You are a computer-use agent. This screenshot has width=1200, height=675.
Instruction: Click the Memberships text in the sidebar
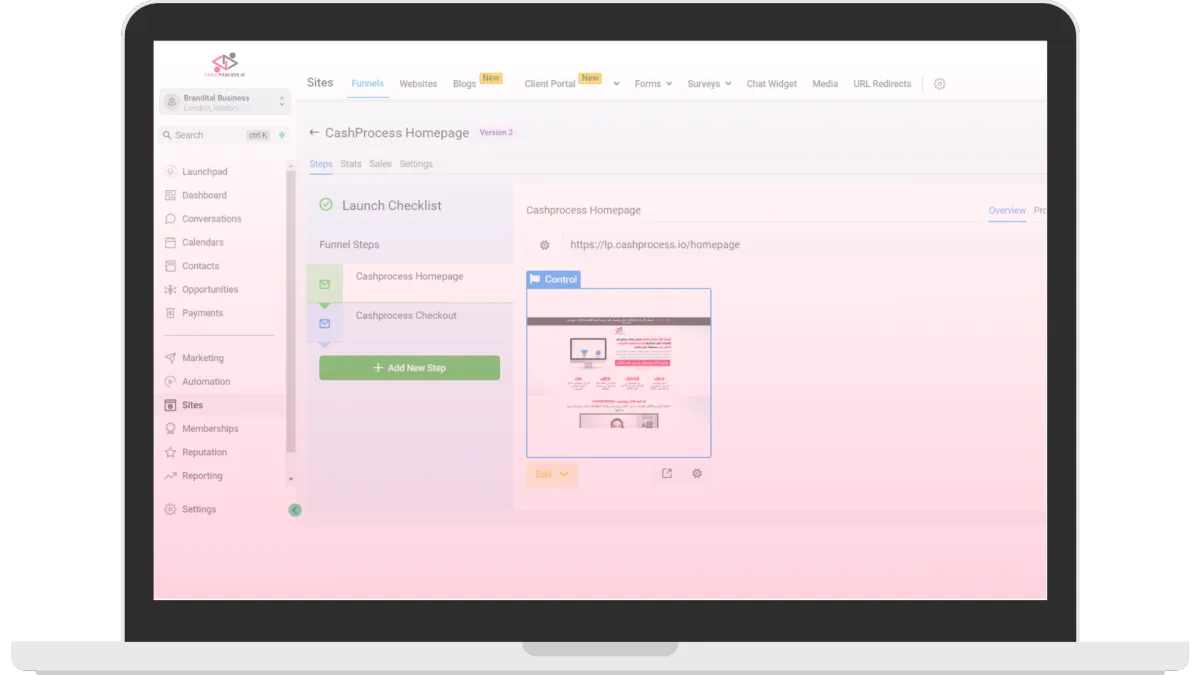tap(210, 429)
